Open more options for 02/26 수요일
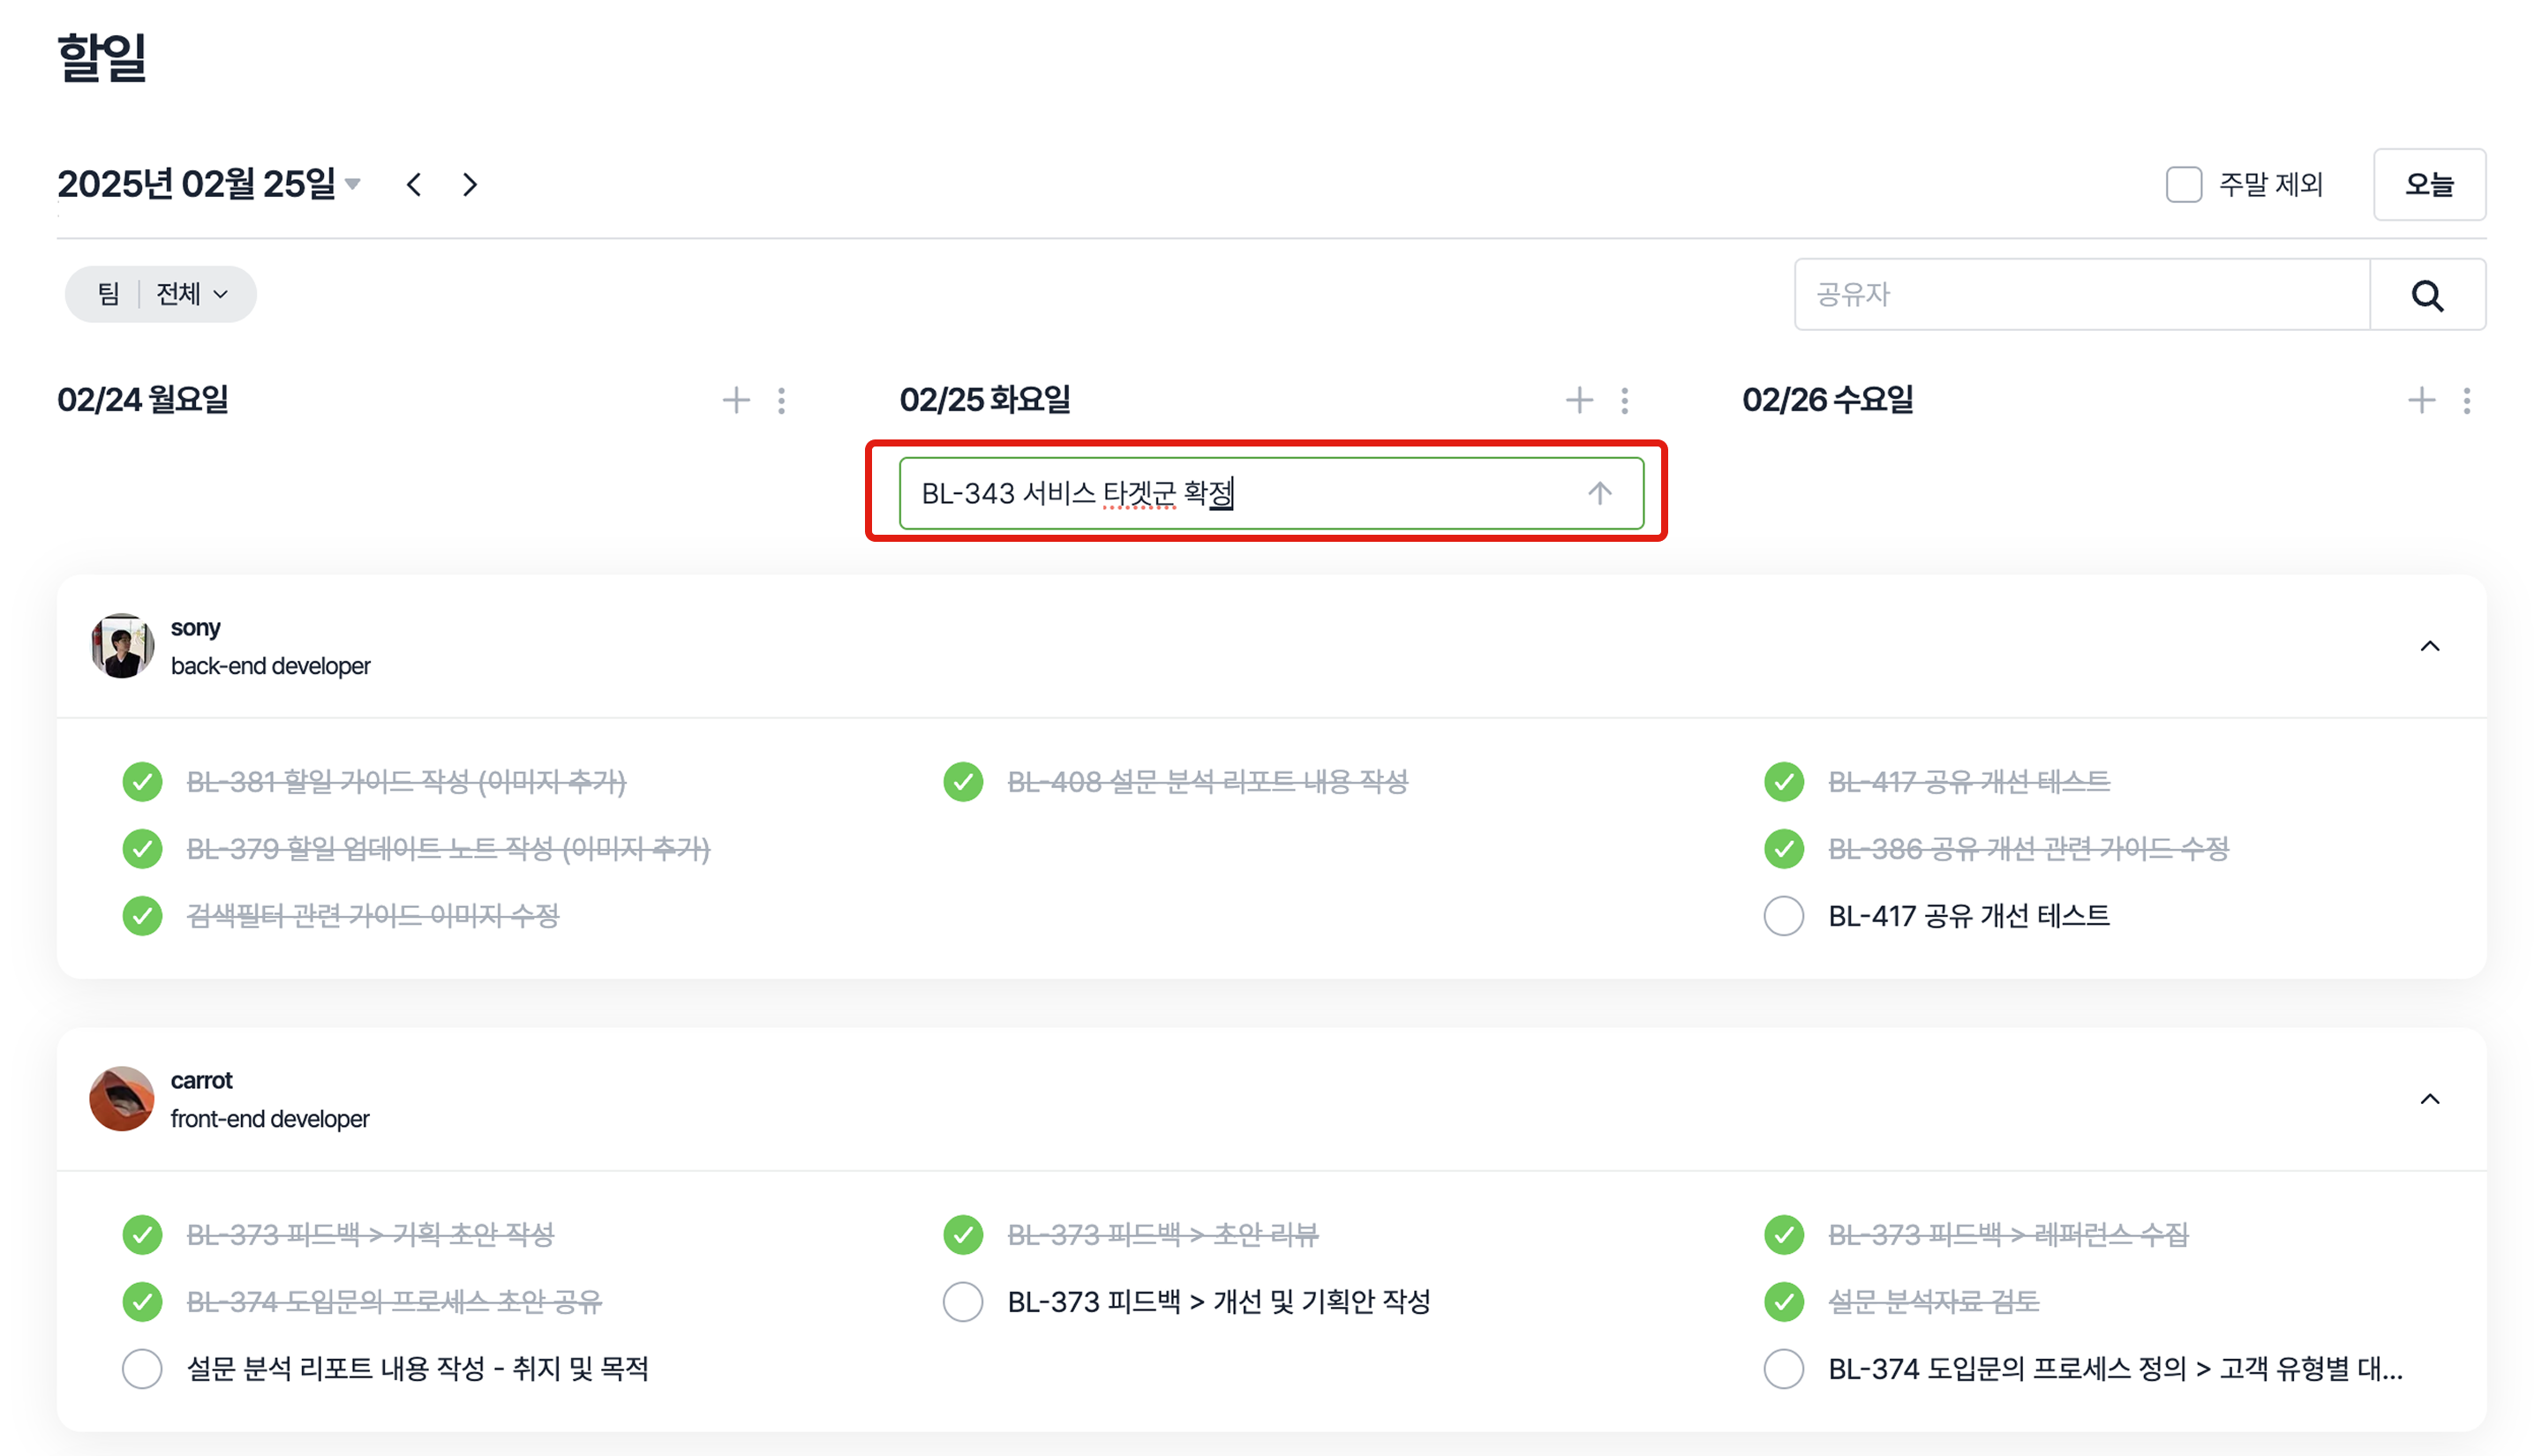Viewport: 2542px width, 1456px height. (2466, 401)
